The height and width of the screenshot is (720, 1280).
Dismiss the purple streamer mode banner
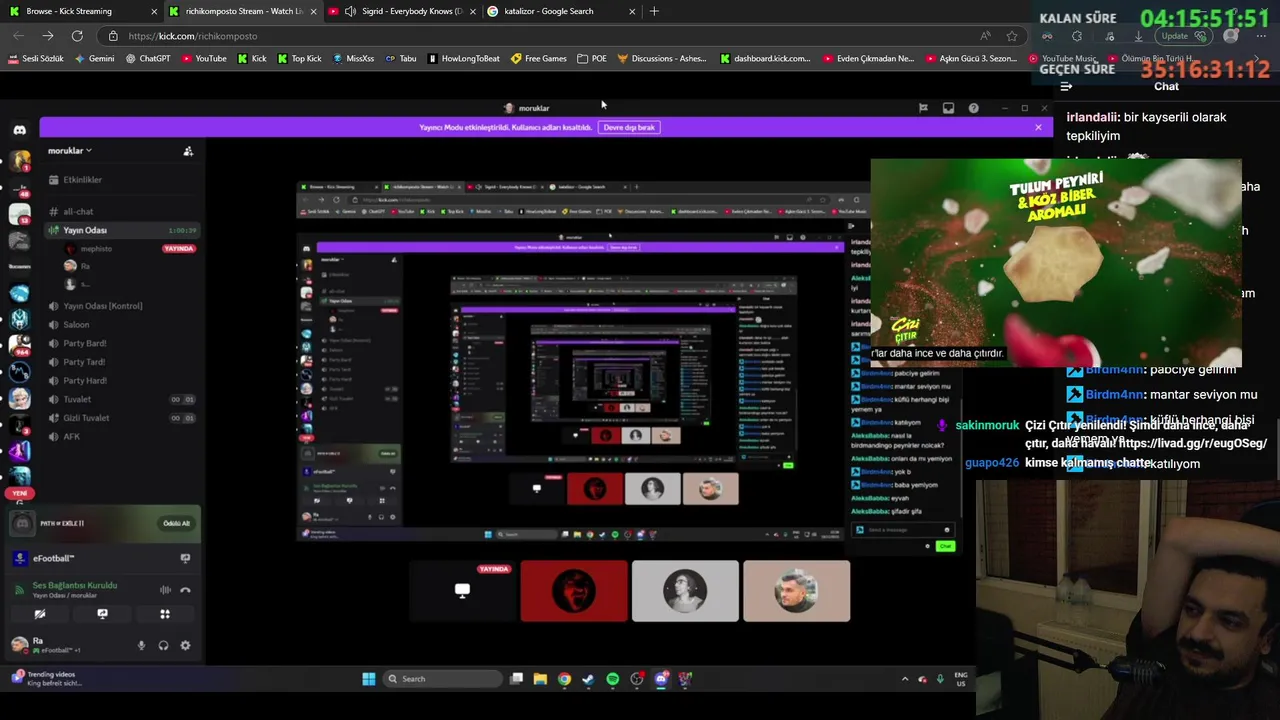(1038, 127)
